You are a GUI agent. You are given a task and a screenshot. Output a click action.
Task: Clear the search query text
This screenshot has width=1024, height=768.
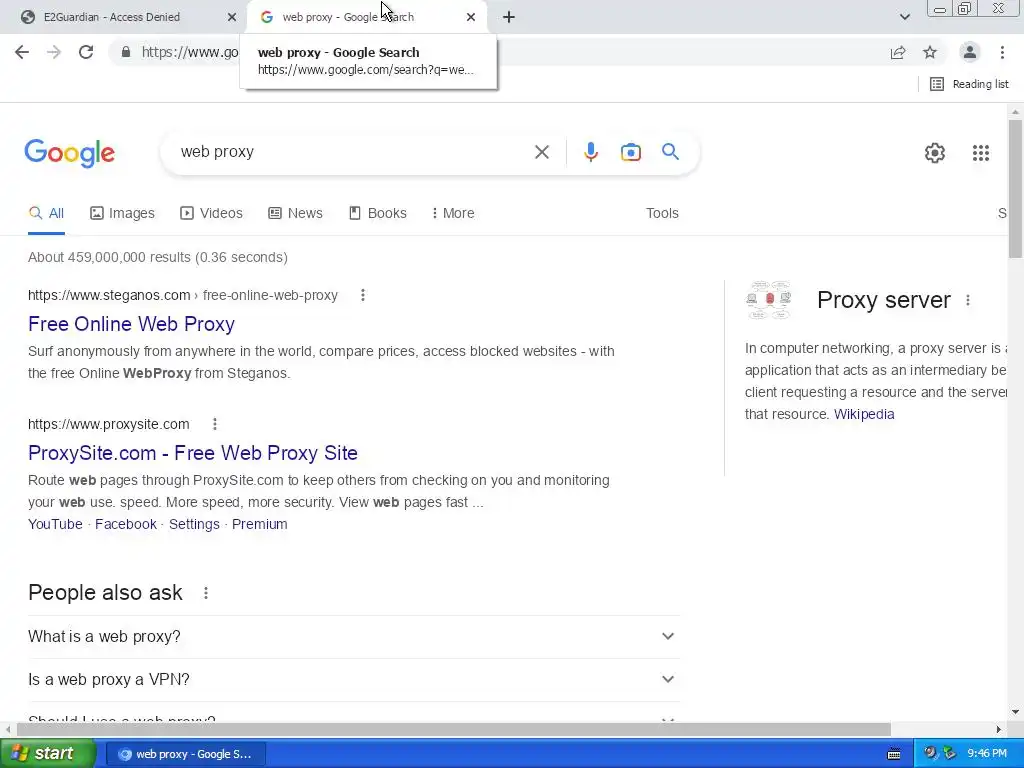[x=541, y=152]
